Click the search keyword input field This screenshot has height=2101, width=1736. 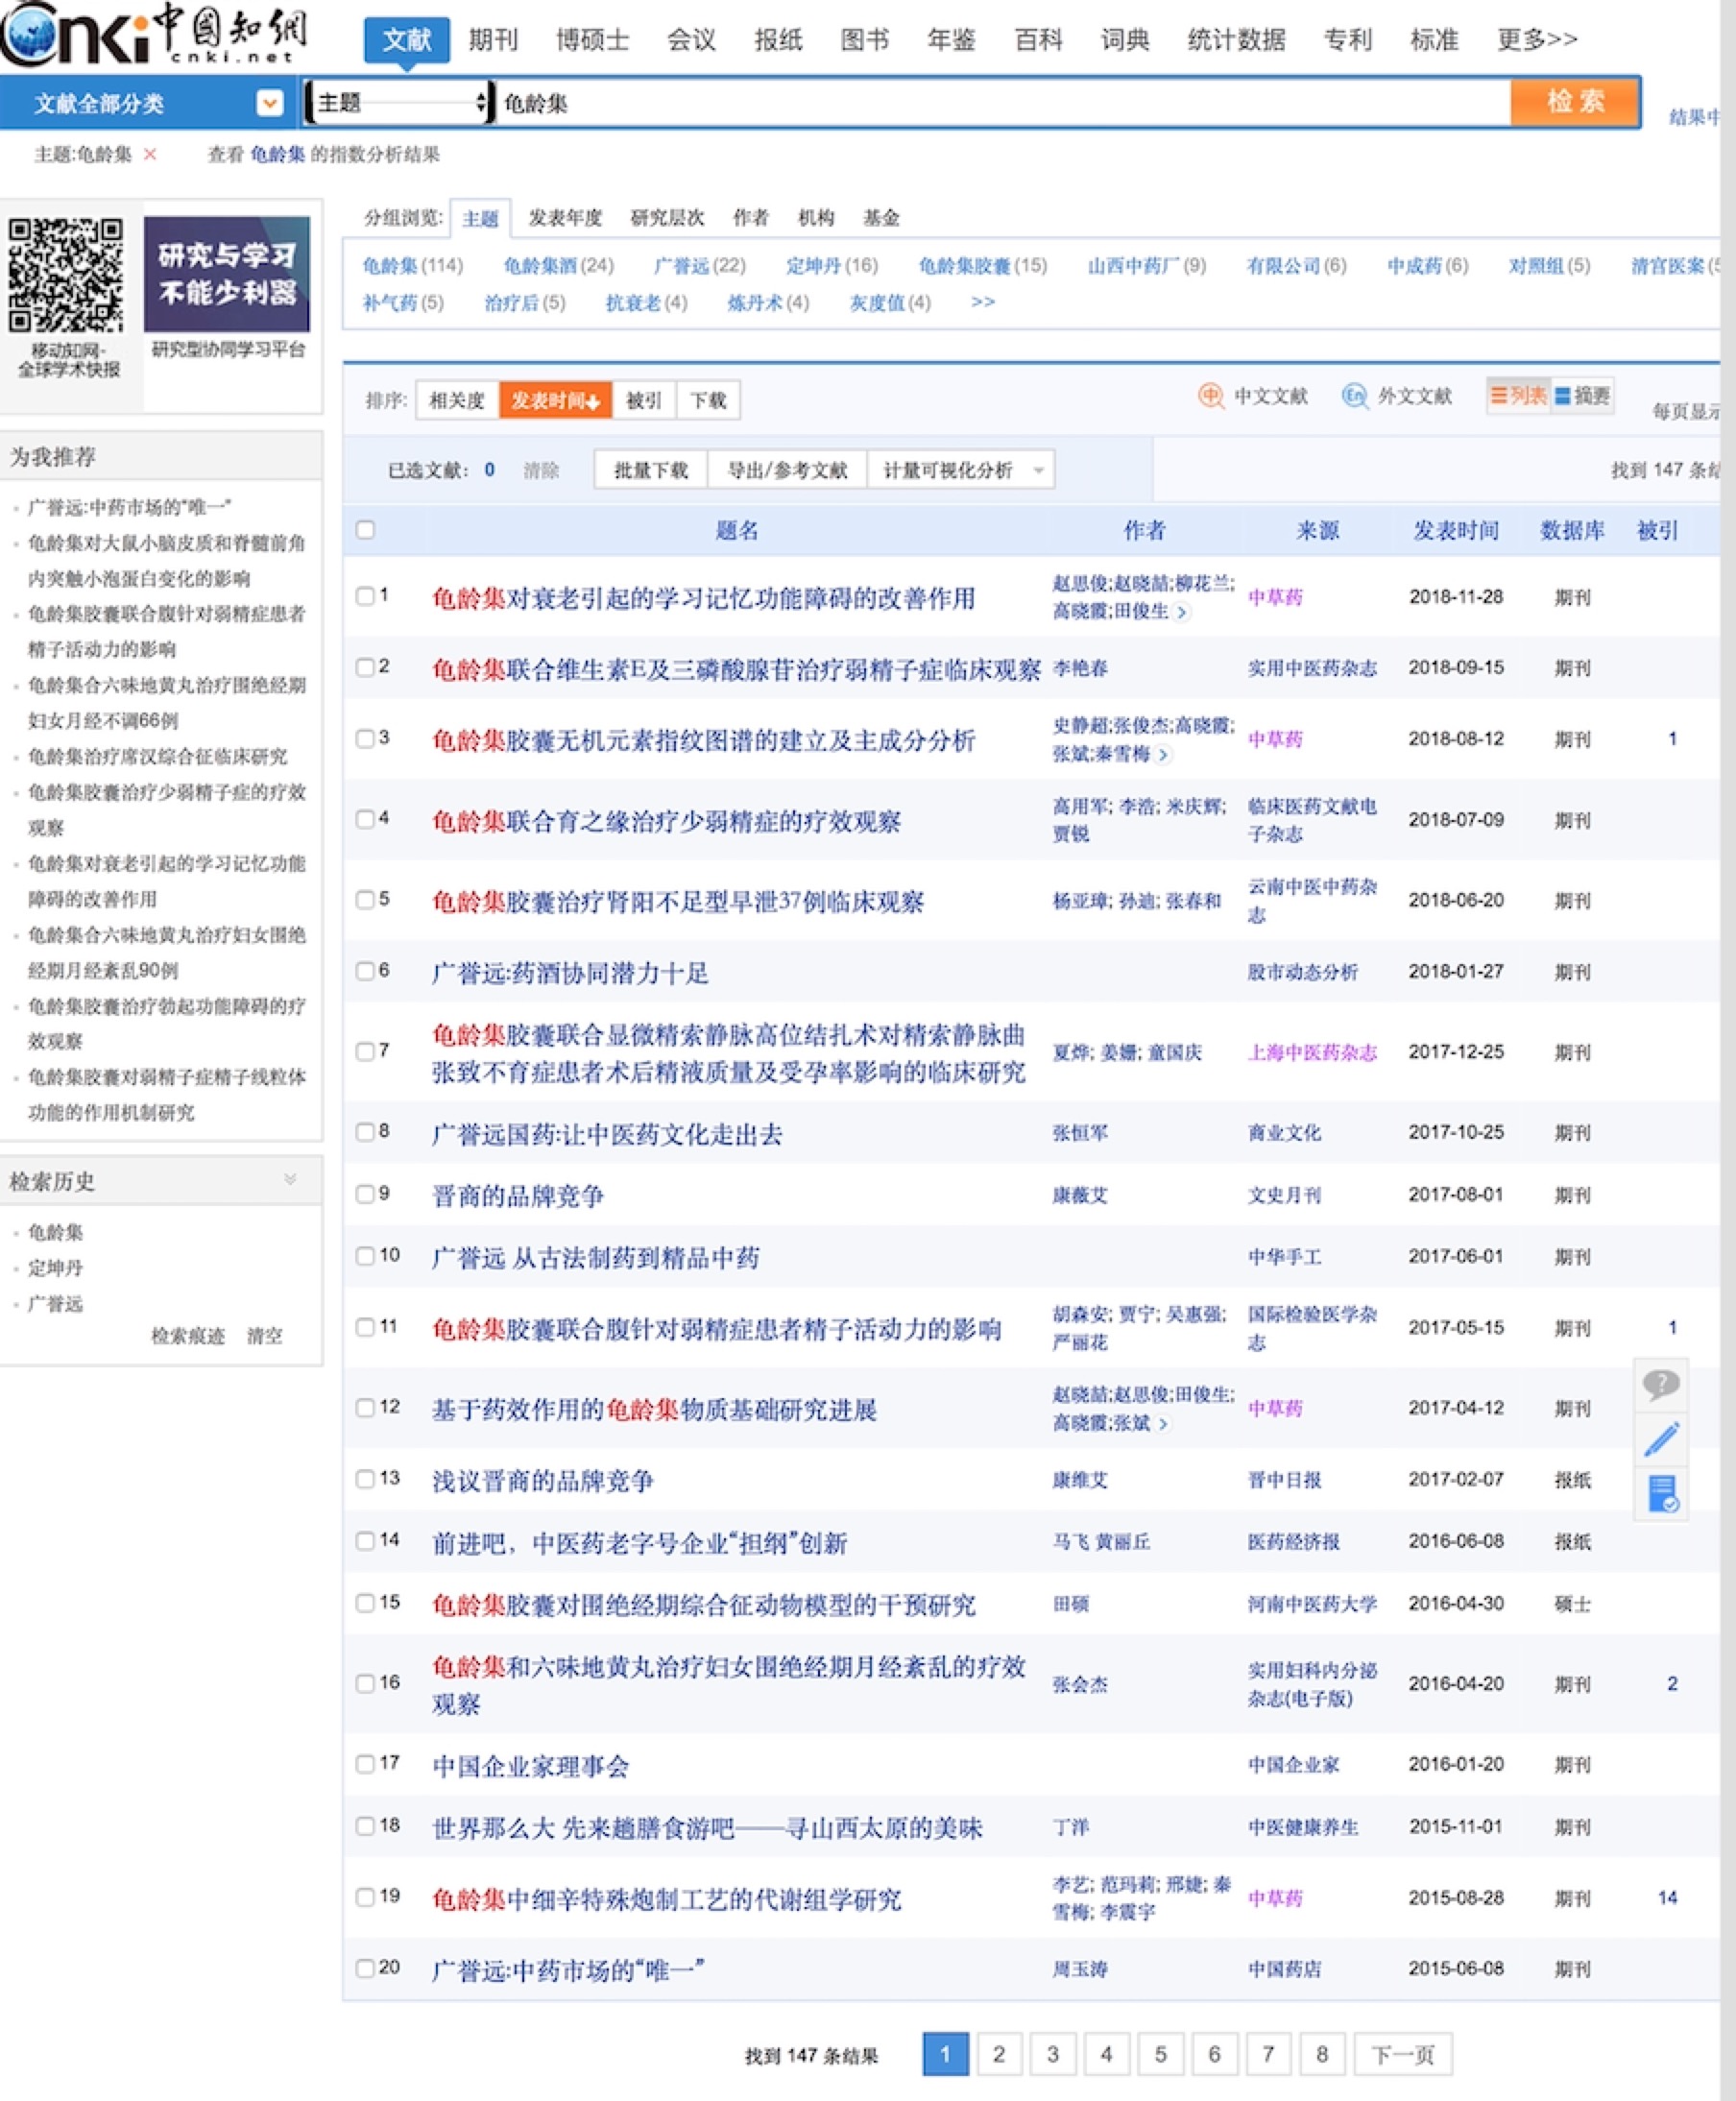click(x=1000, y=103)
